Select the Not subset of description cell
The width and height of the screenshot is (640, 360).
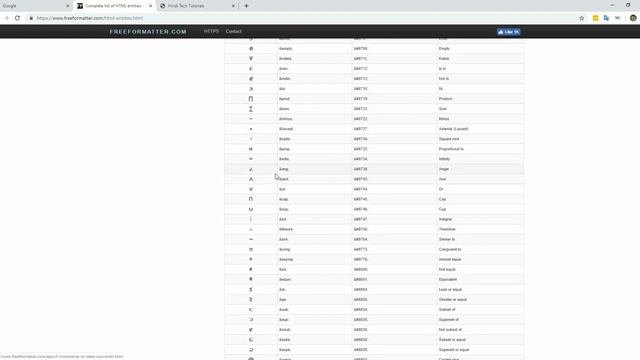[480, 330]
